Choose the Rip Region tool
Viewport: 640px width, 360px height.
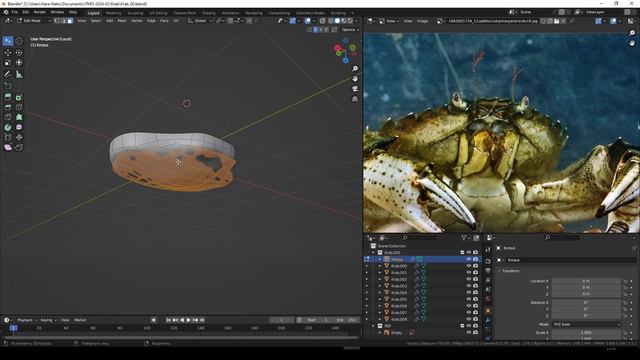coord(19,147)
